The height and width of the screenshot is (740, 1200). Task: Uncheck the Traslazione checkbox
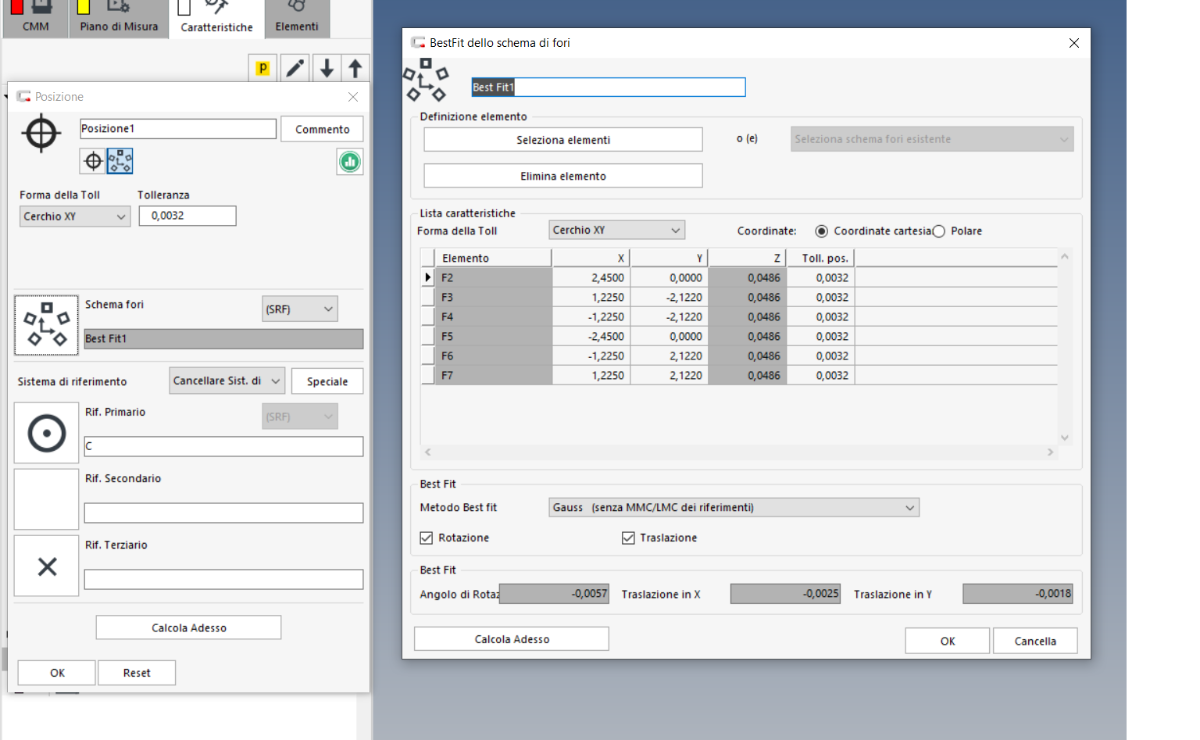(628, 538)
